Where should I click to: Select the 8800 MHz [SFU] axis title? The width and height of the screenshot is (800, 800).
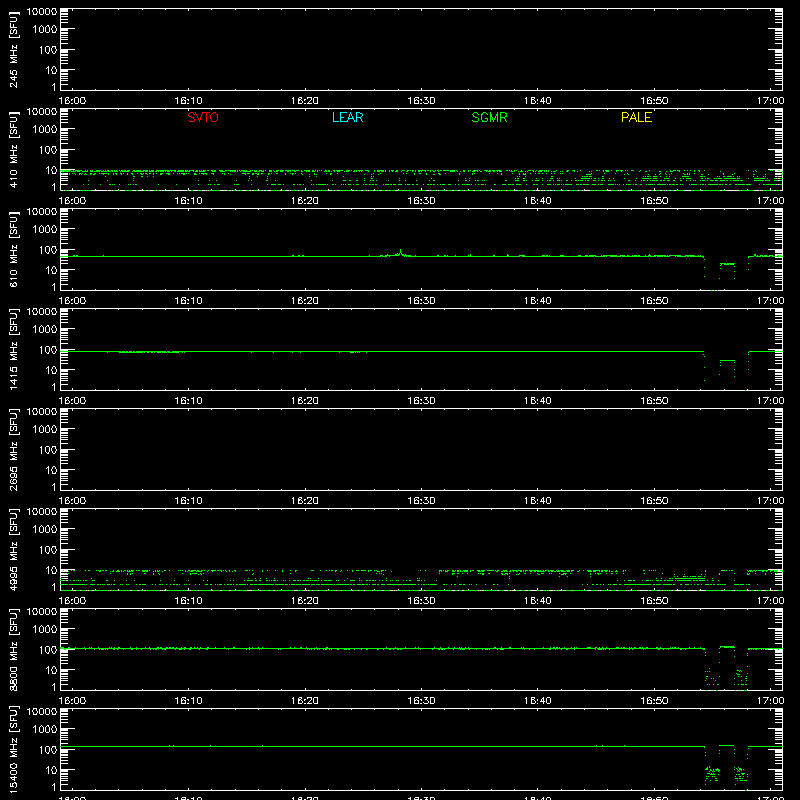tap(13, 649)
